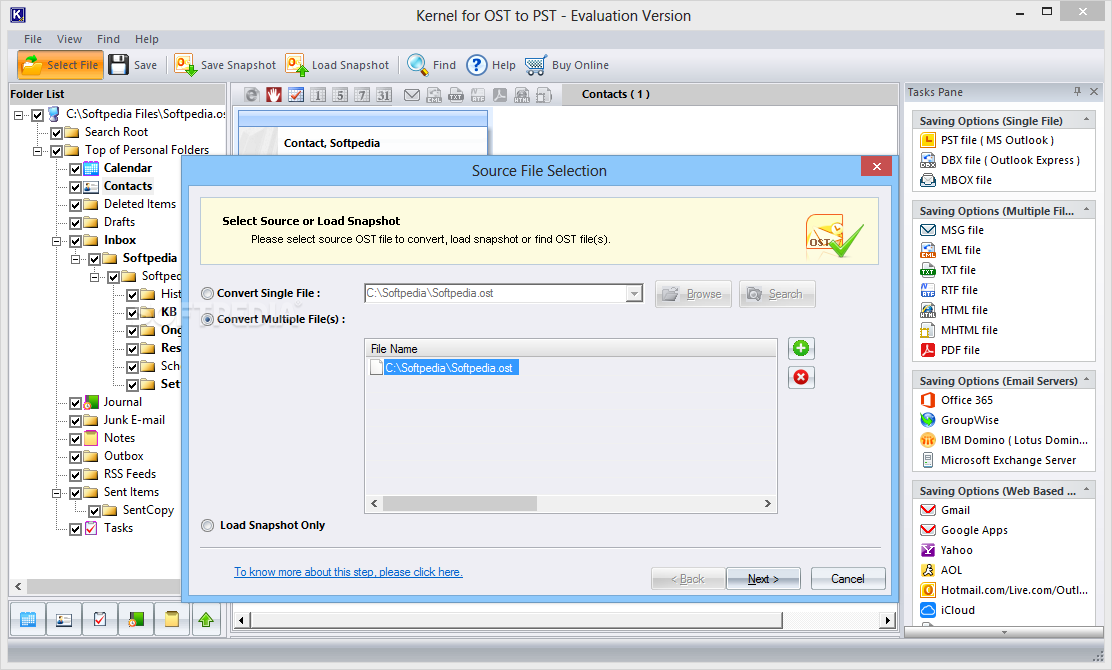
Task: Click red X remove file icon
Action: [x=801, y=377]
